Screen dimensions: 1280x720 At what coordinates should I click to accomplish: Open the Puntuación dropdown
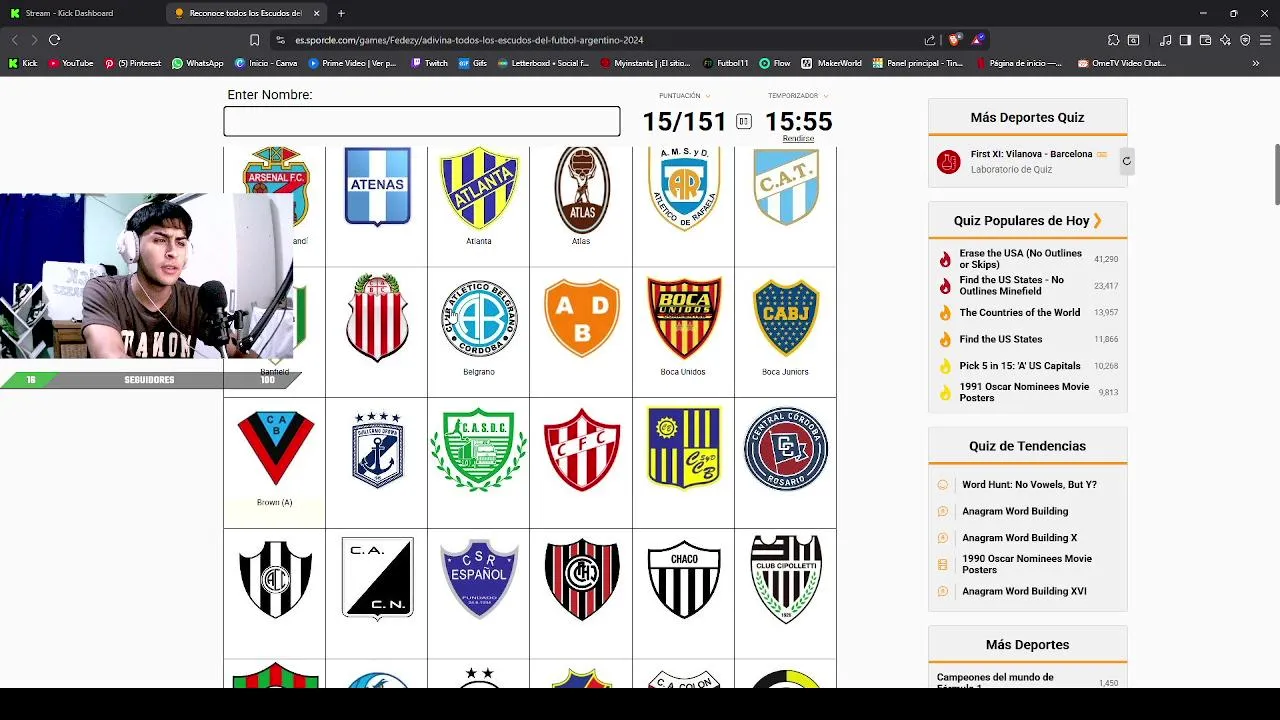point(684,96)
